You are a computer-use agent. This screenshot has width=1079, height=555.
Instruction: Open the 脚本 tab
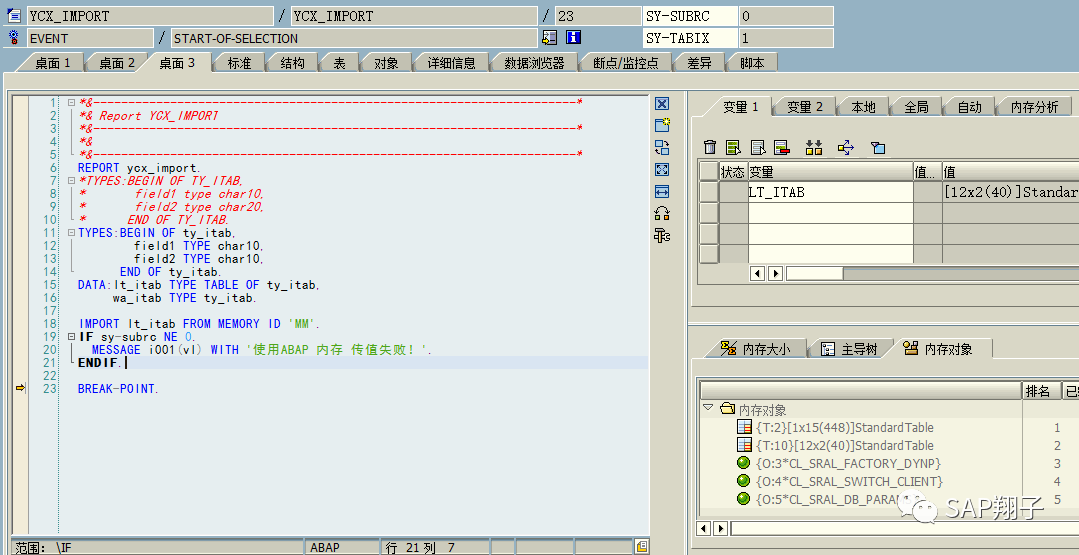[x=752, y=63]
